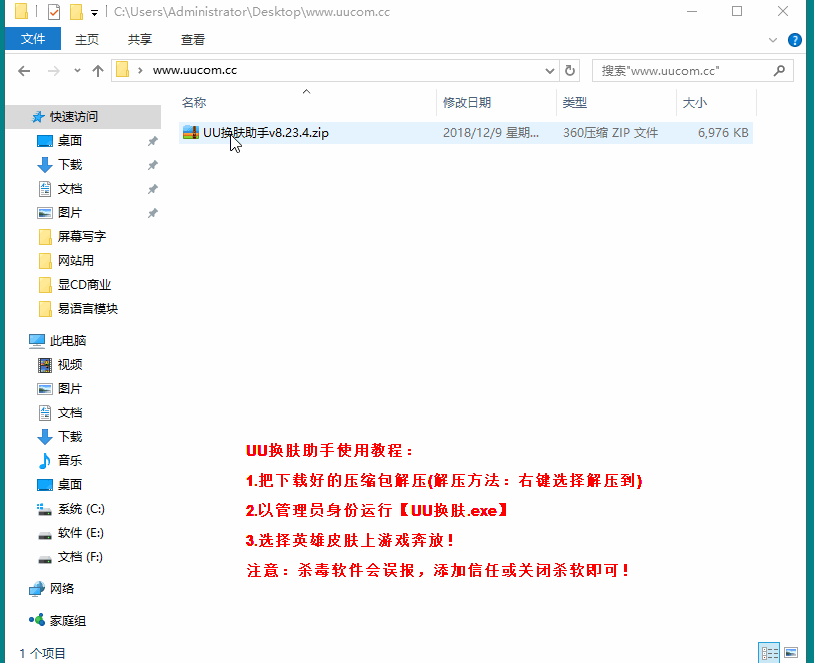This screenshot has height=663, width=814.
Task: Click the 360压缩 ZIP 文件 type cell
Action: (610, 133)
